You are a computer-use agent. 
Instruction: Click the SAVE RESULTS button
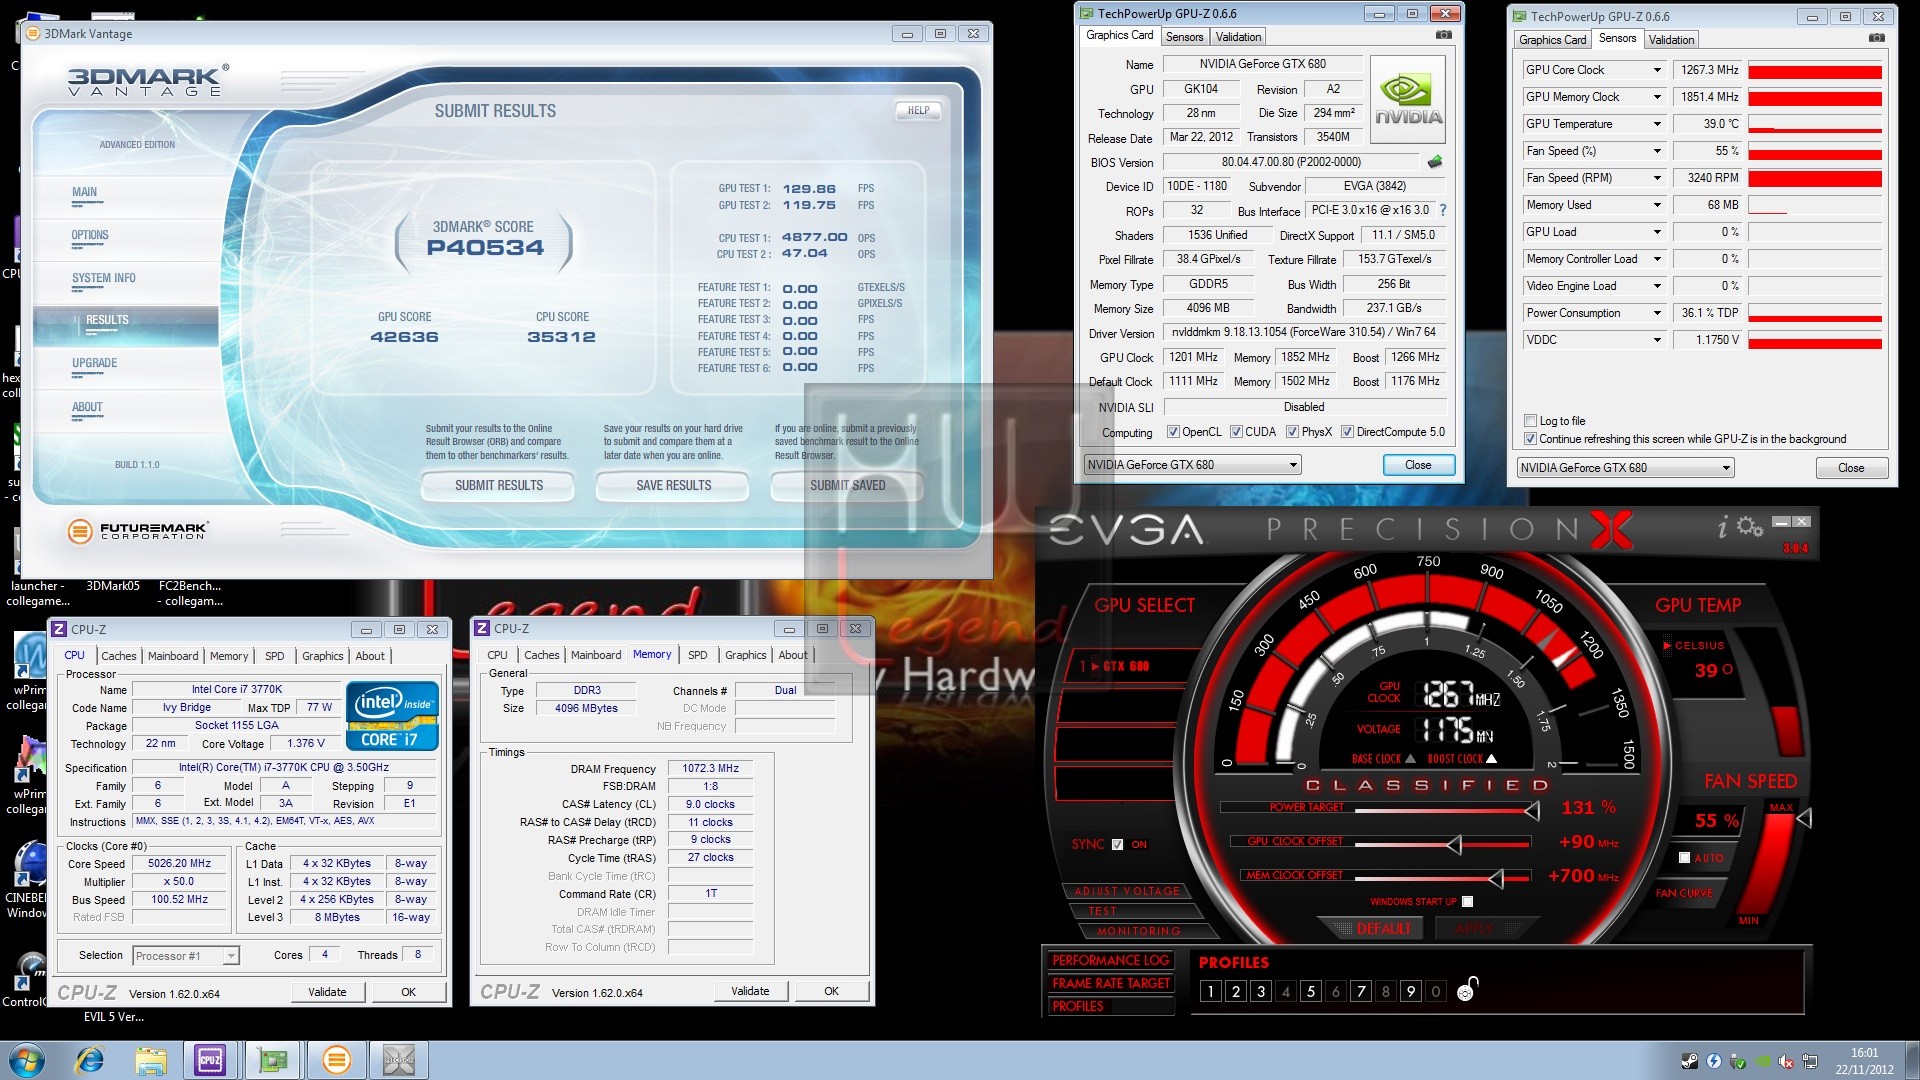tap(674, 486)
